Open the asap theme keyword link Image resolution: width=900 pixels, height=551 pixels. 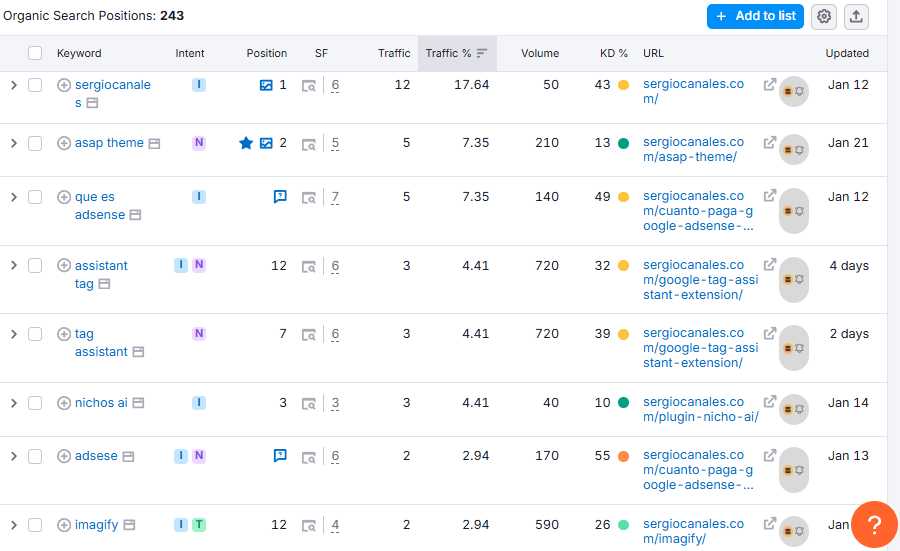[x=109, y=143]
